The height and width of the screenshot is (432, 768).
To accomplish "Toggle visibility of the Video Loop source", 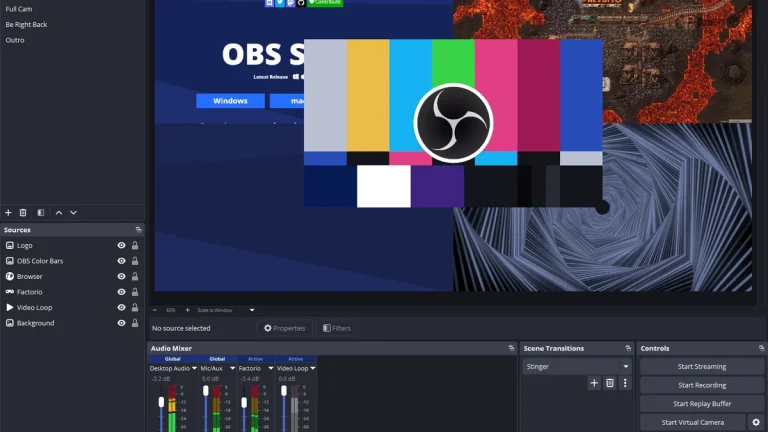I will click(121, 308).
